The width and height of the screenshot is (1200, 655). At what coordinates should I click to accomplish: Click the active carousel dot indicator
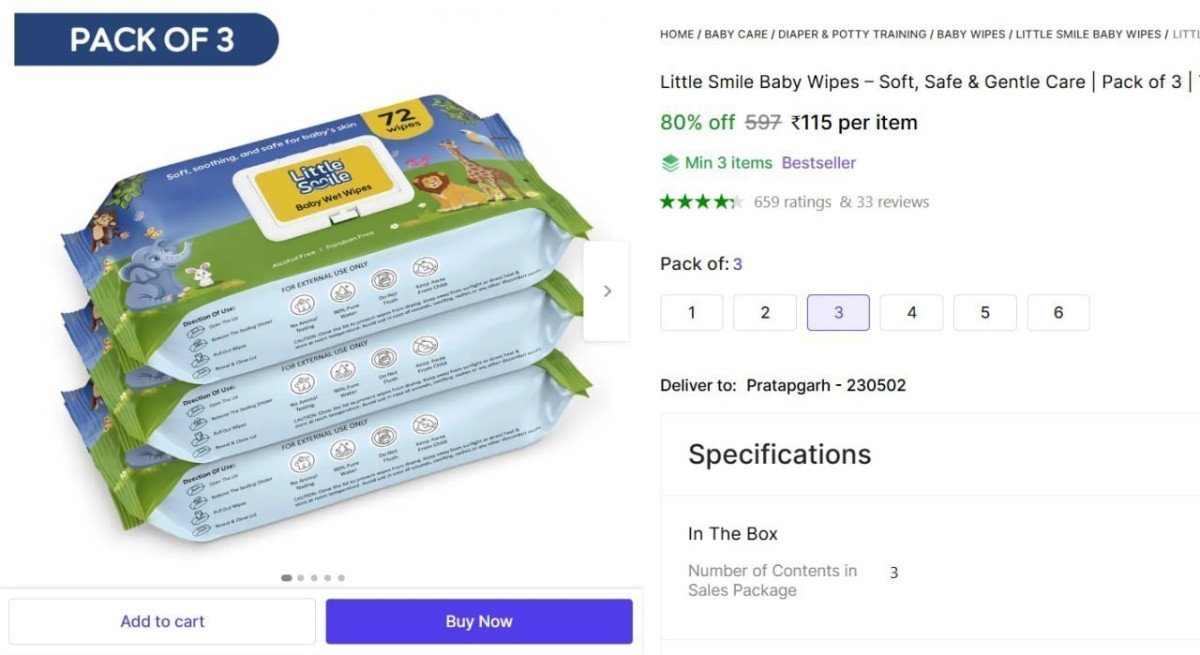coord(286,578)
